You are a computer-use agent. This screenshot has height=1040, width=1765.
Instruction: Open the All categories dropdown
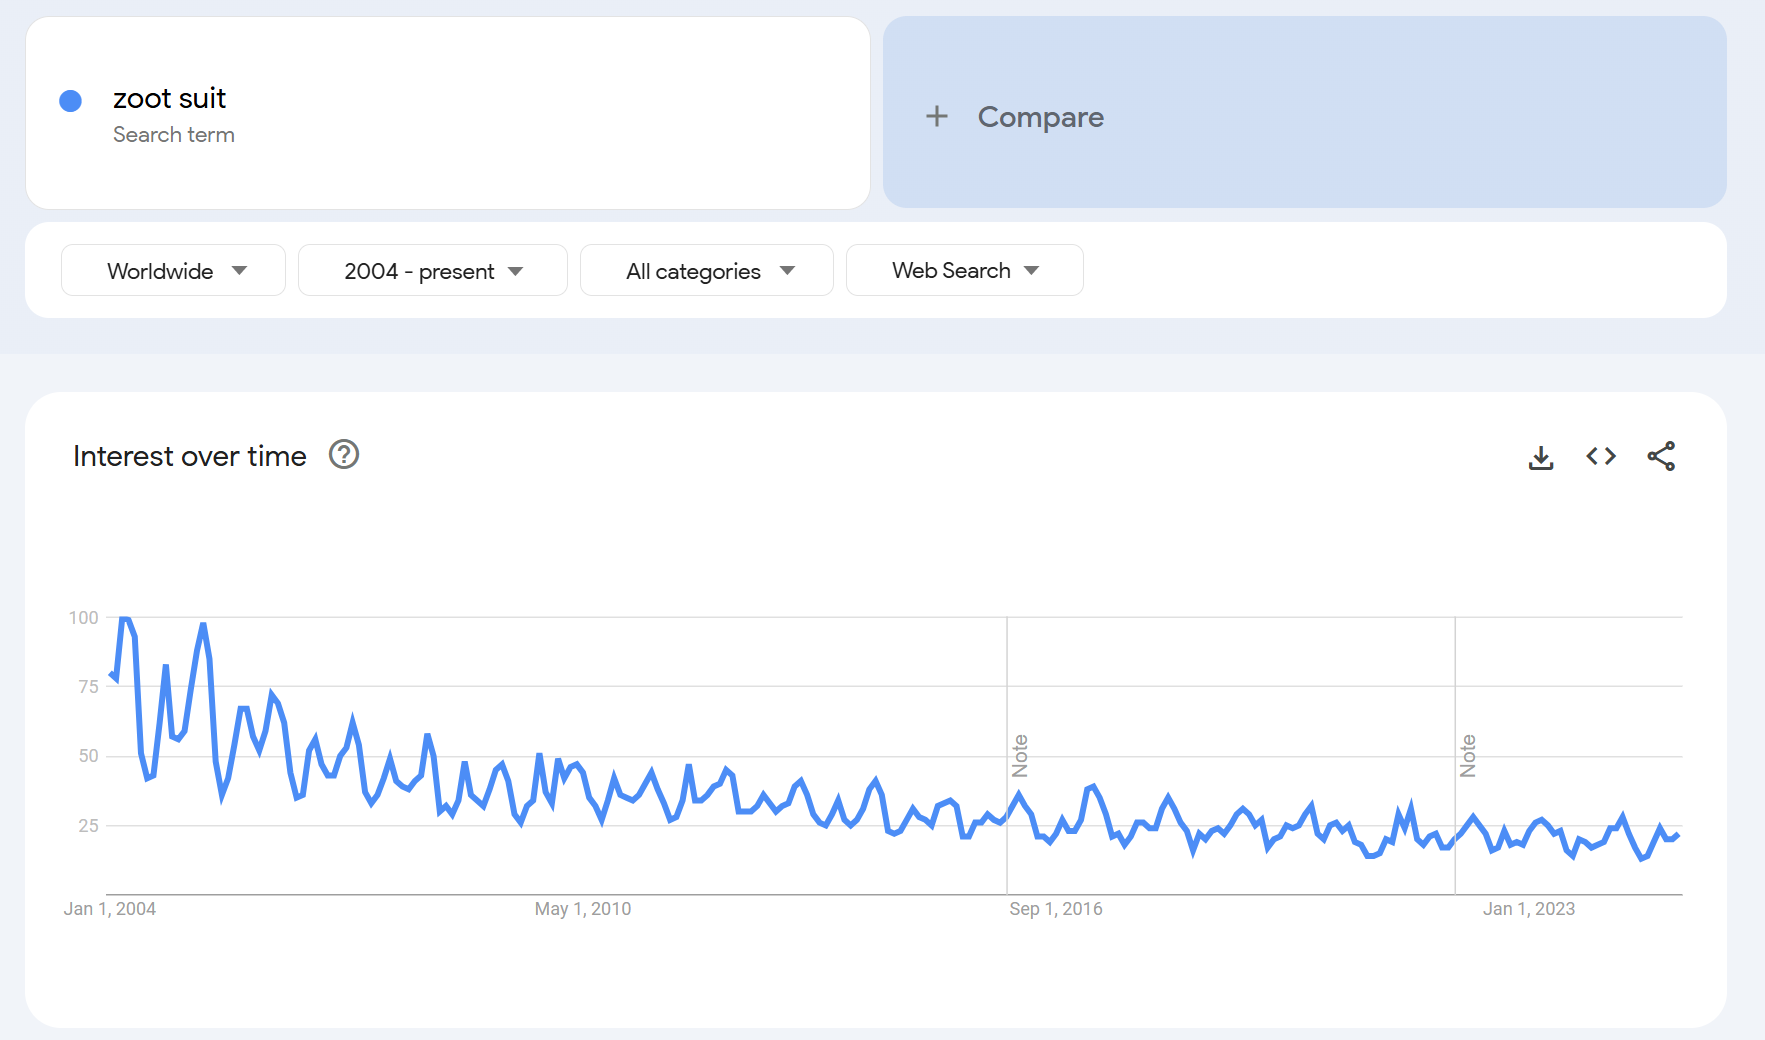[x=706, y=271]
